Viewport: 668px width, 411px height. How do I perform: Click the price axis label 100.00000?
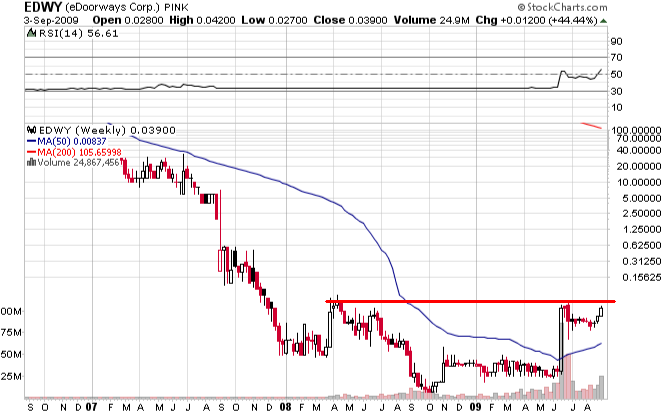click(636, 130)
